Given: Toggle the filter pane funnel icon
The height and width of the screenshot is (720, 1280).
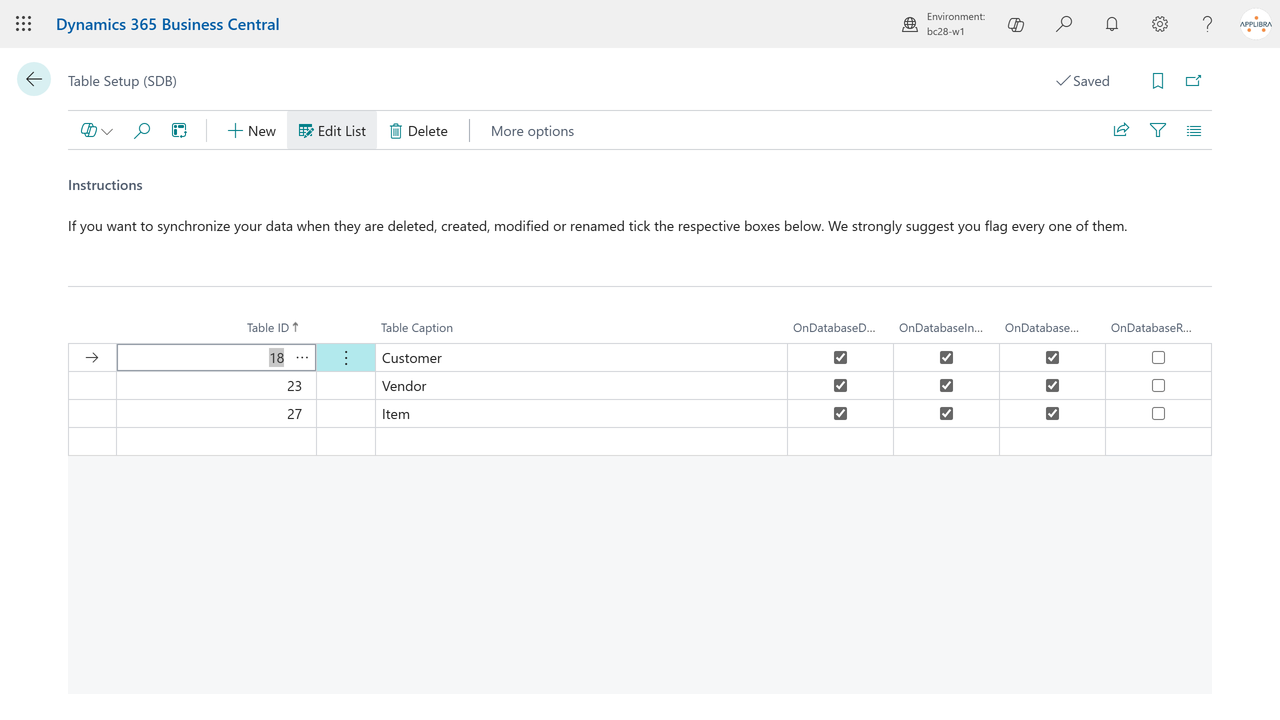Looking at the screenshot, I should click(x=1158, y=130).
